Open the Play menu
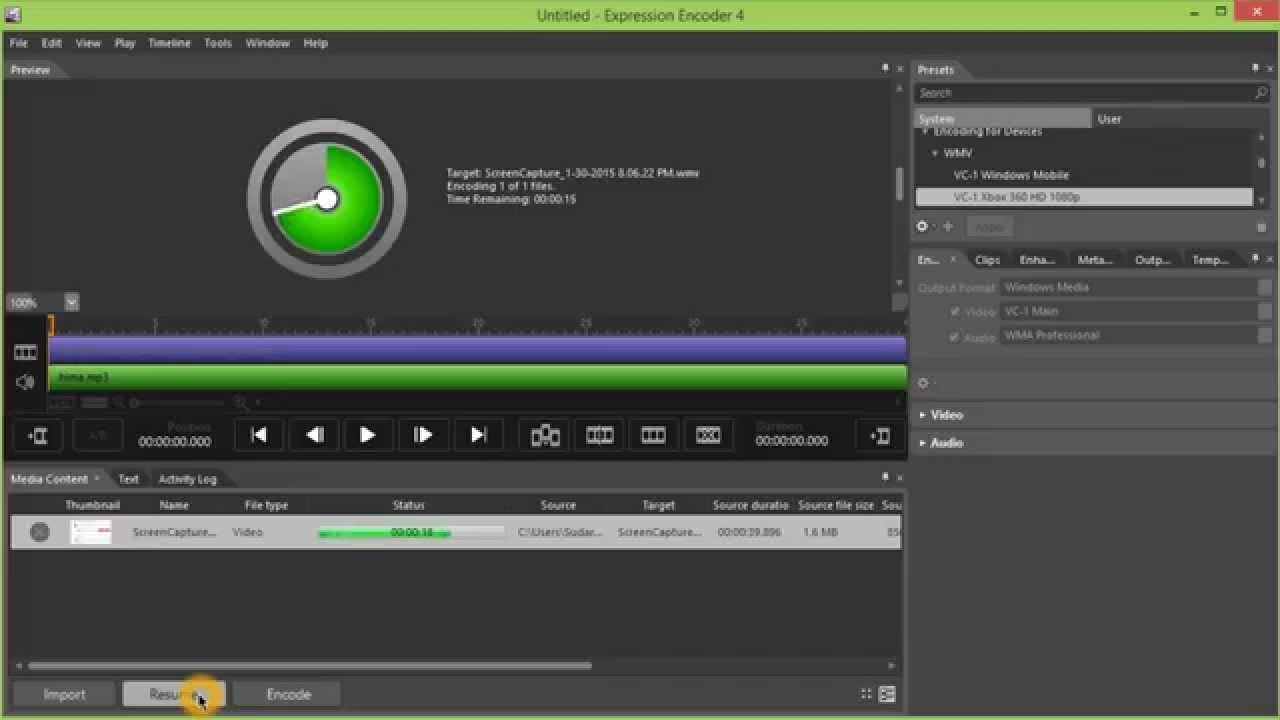 pyautogui.click(x=125, y=43)
